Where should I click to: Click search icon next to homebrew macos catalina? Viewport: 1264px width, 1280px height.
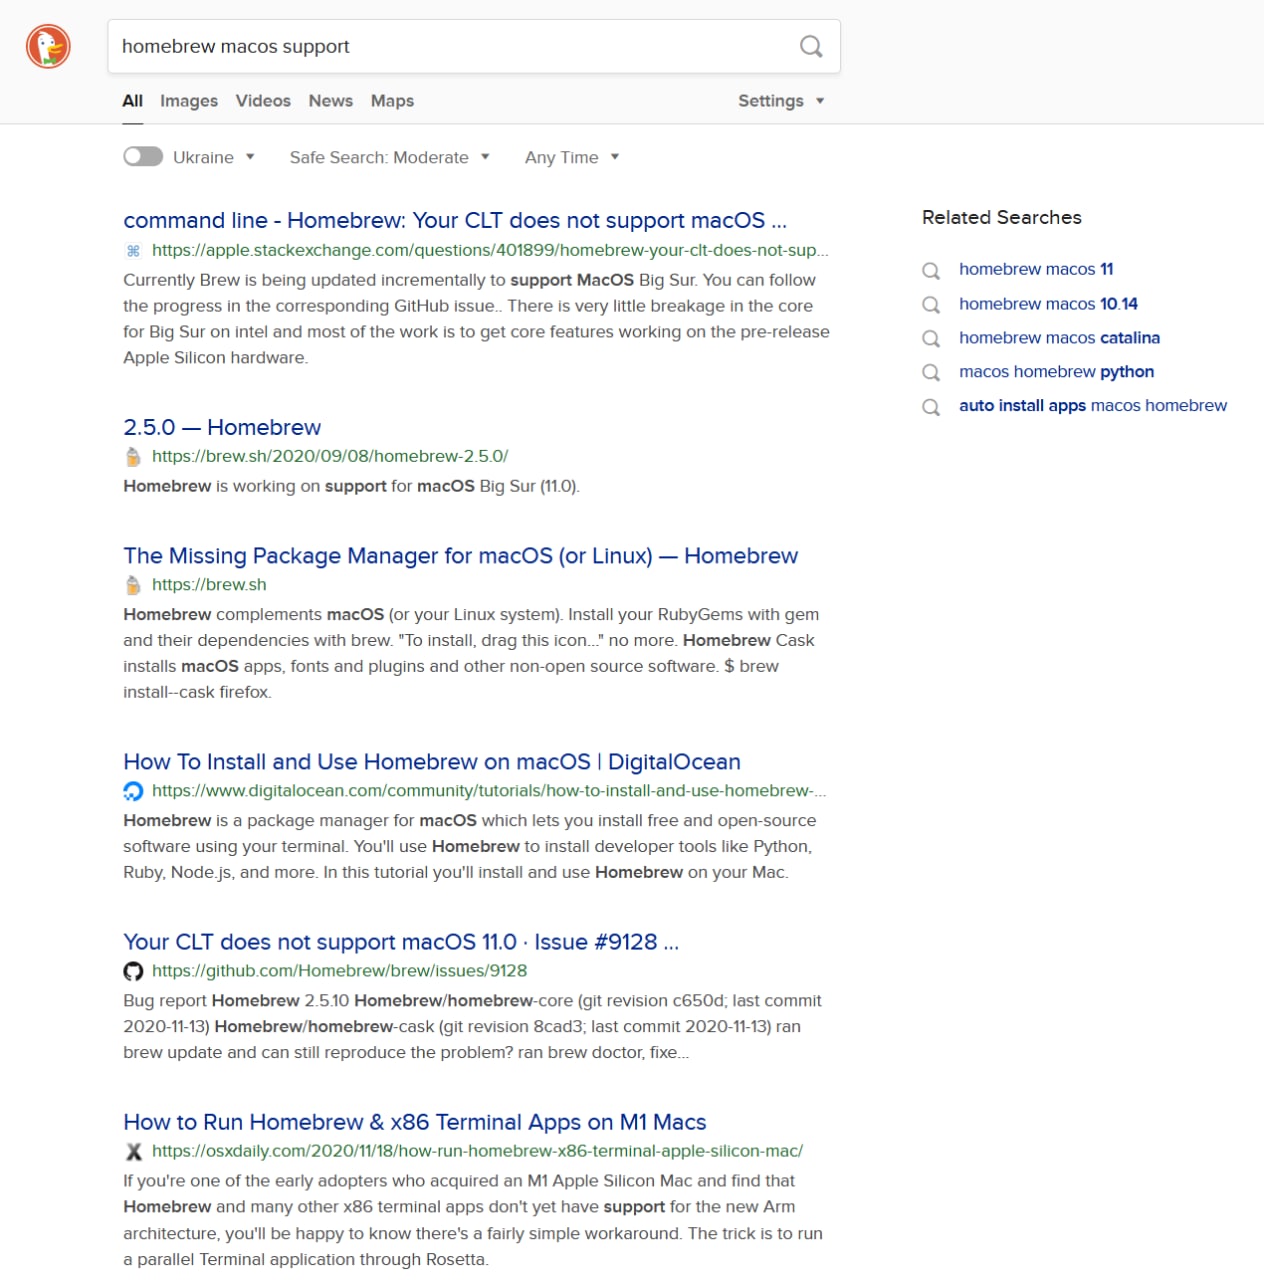pos(931,338)
